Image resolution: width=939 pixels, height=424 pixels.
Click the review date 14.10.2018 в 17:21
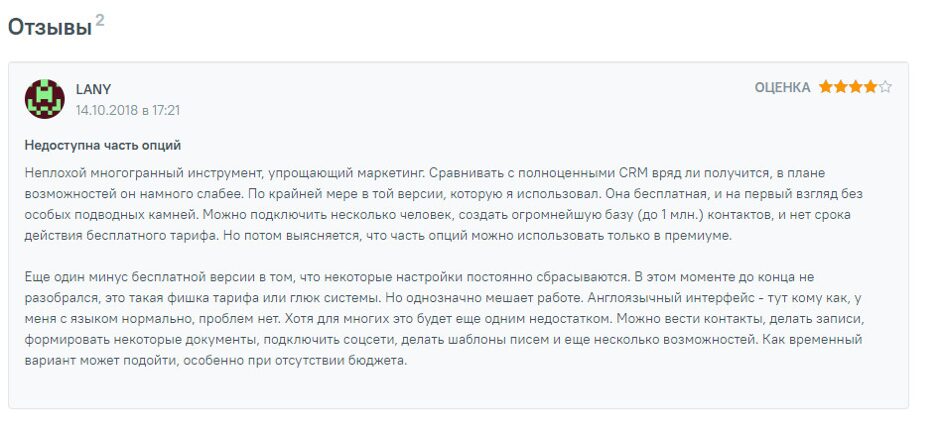pyautogui.click(x=127, y=110)
